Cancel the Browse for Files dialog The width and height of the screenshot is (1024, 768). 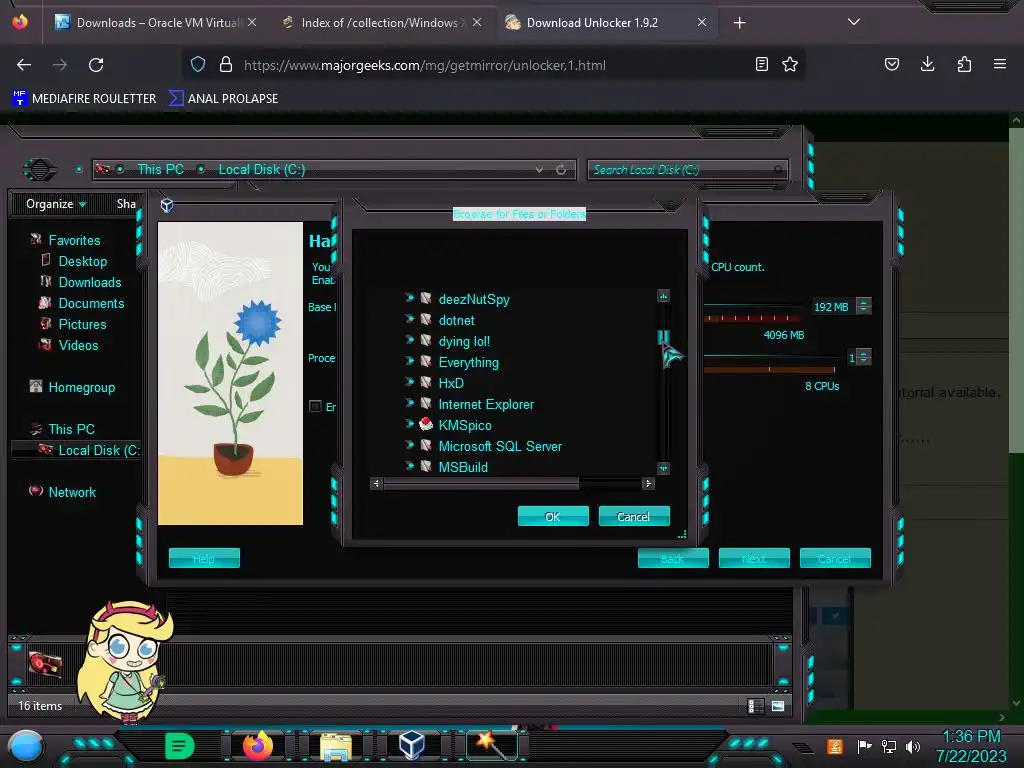point(633,516)
